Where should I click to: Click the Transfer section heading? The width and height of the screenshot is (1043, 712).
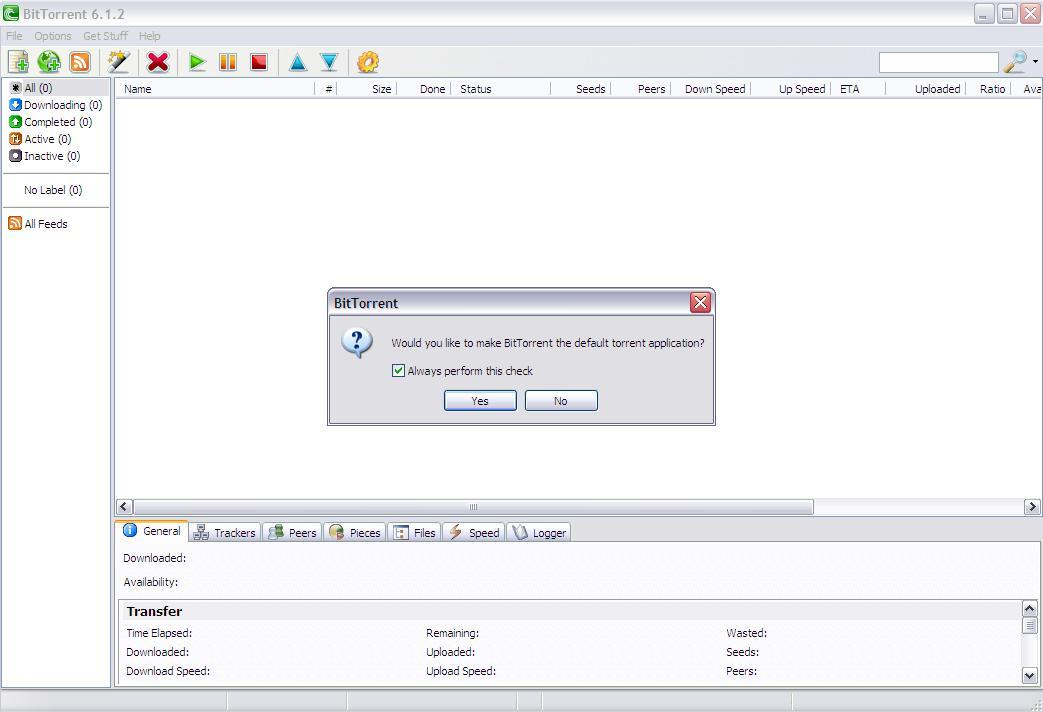coord(154,612)
